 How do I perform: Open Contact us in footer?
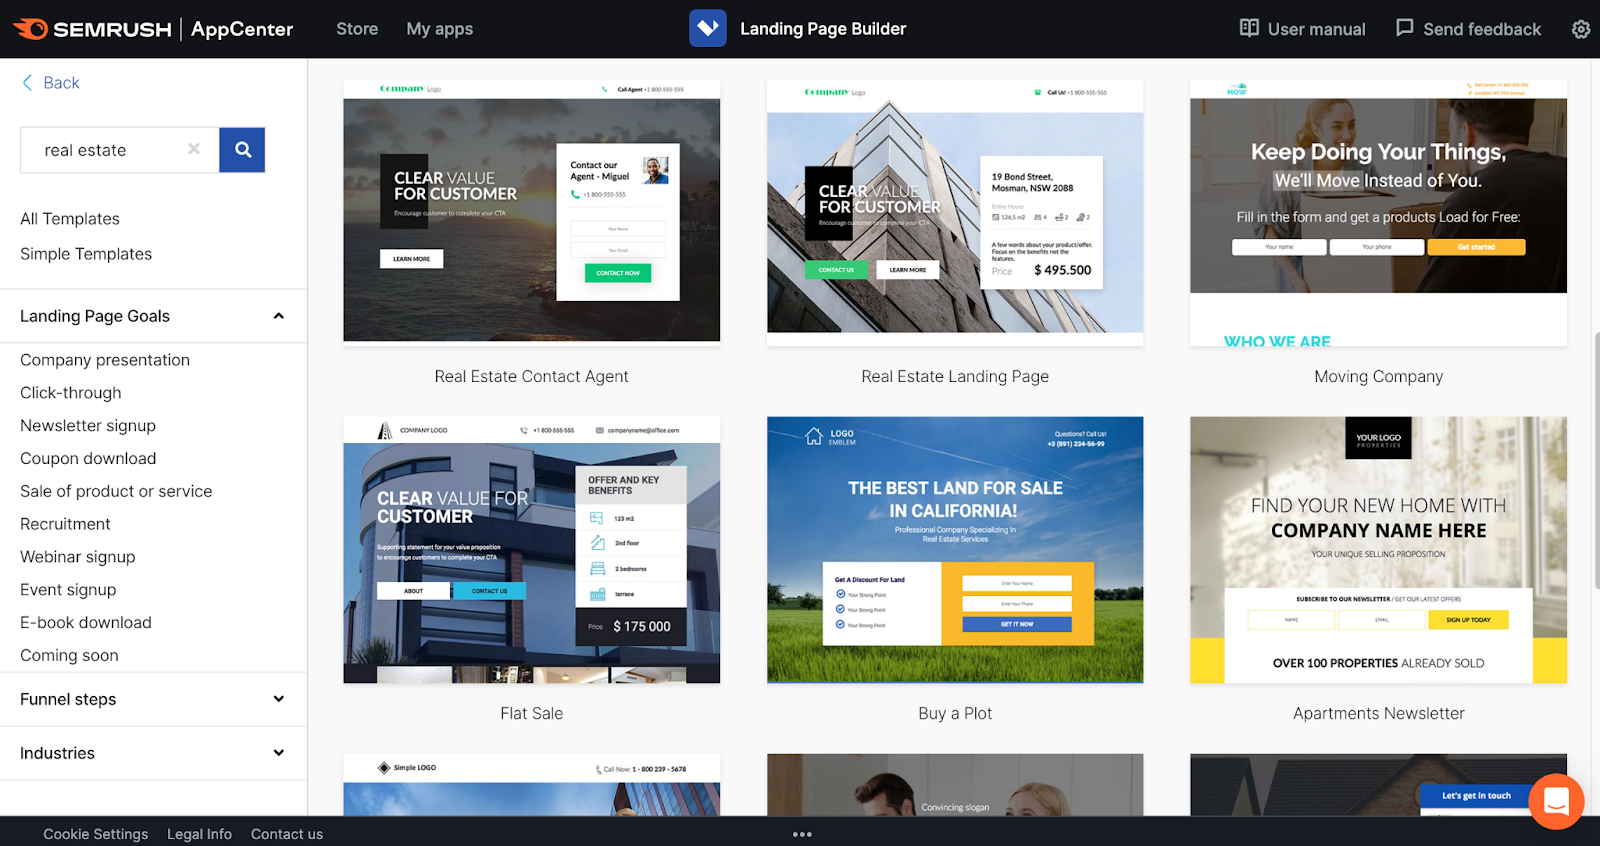pyautogui.click(x=287, y=834)
